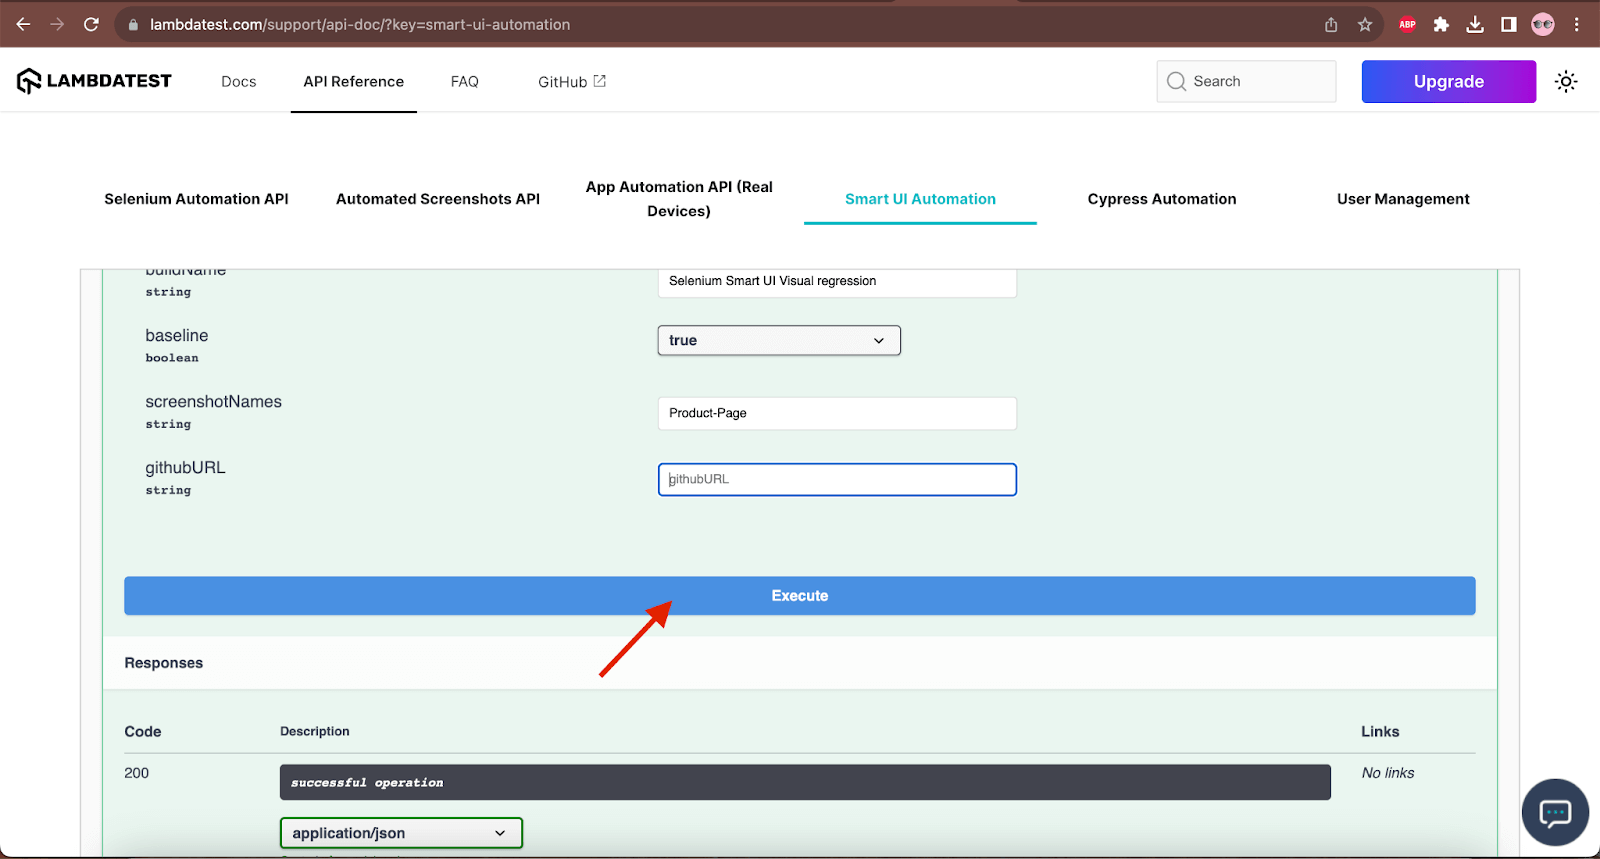The image size is (1600, 859).
Task: Click the screenshotNames parameter label
Action: (x=214, y=402)
